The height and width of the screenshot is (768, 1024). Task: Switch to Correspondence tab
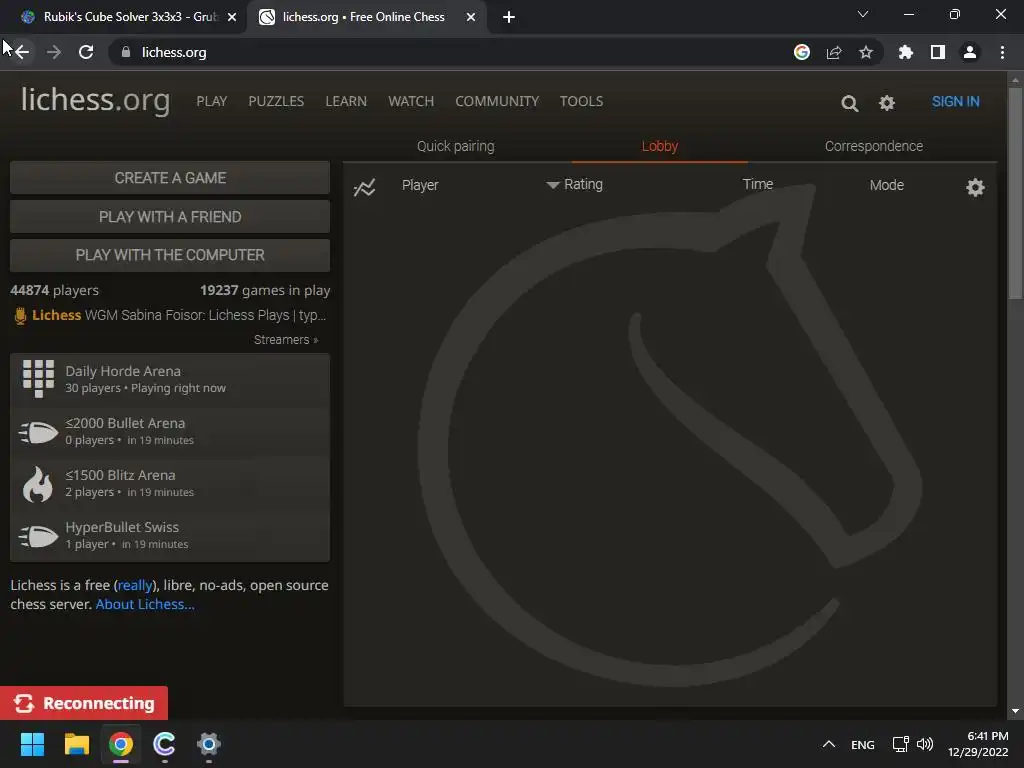(x=874, y=146)
